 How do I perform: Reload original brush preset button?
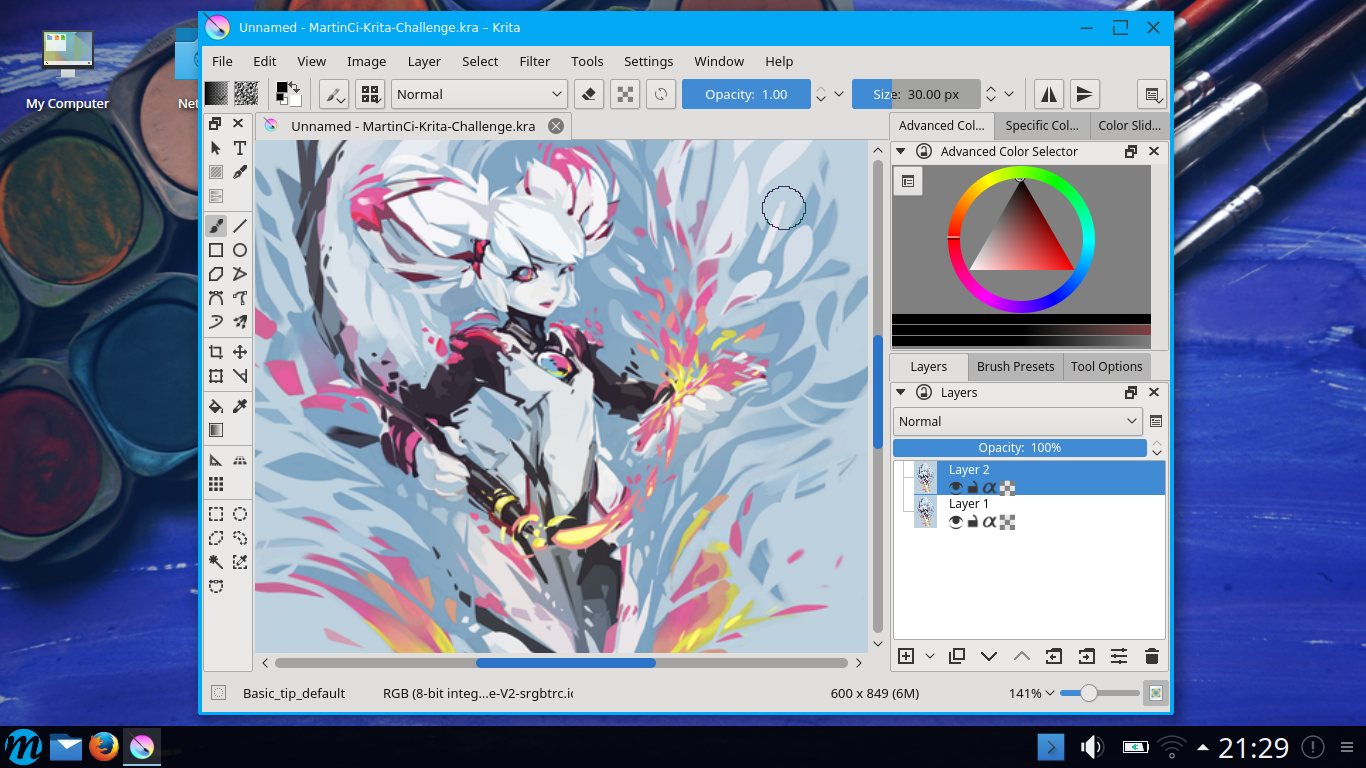coord(661,94)
